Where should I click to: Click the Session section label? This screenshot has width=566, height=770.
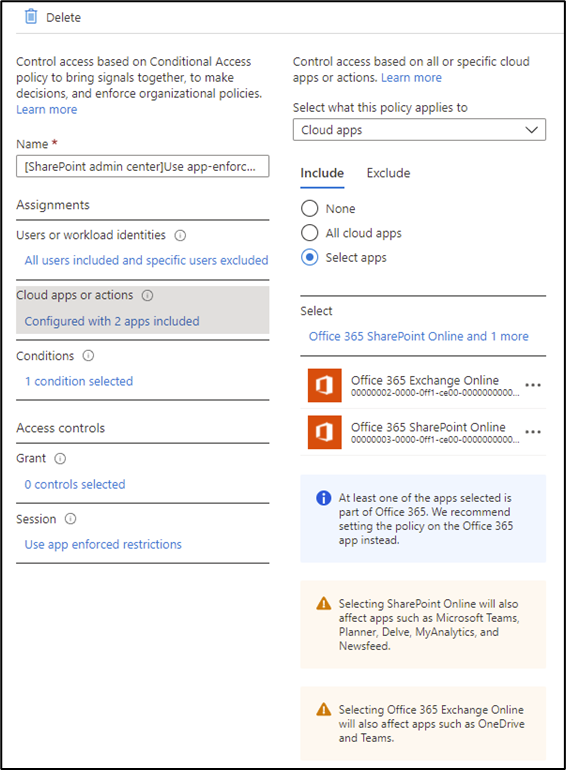pos(36,519)
